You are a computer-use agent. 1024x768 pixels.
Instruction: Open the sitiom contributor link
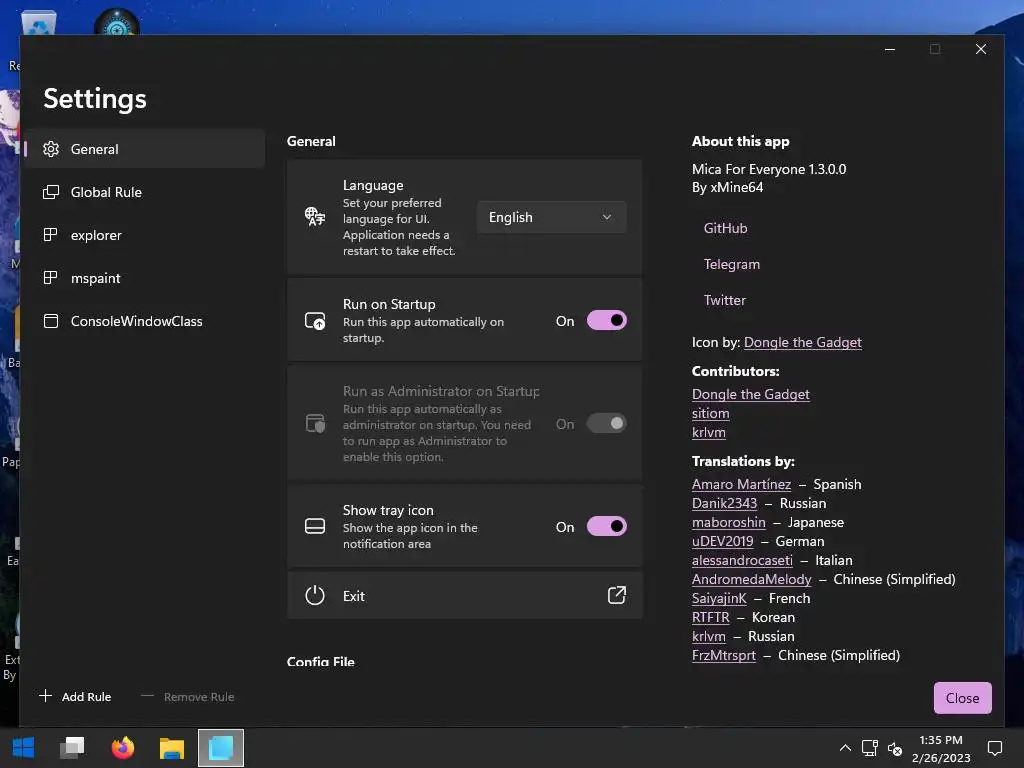pyautogui.click(x=711, y=413)
